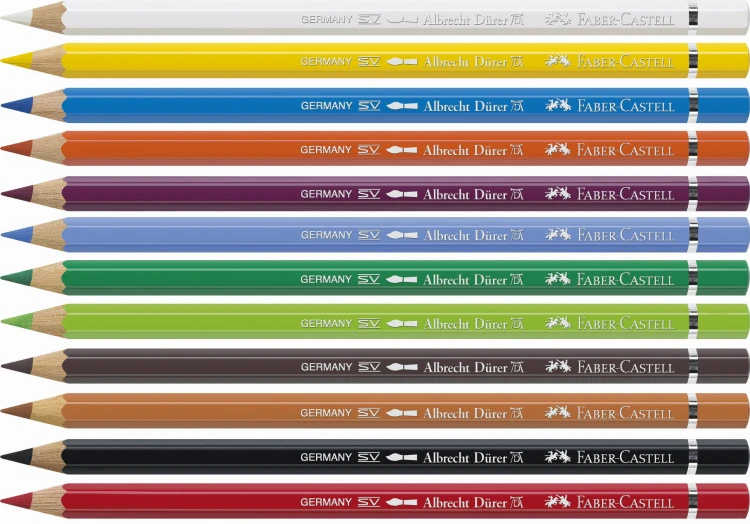
Task: Click the brush icon on the red pencil
Action: (402, 502)
